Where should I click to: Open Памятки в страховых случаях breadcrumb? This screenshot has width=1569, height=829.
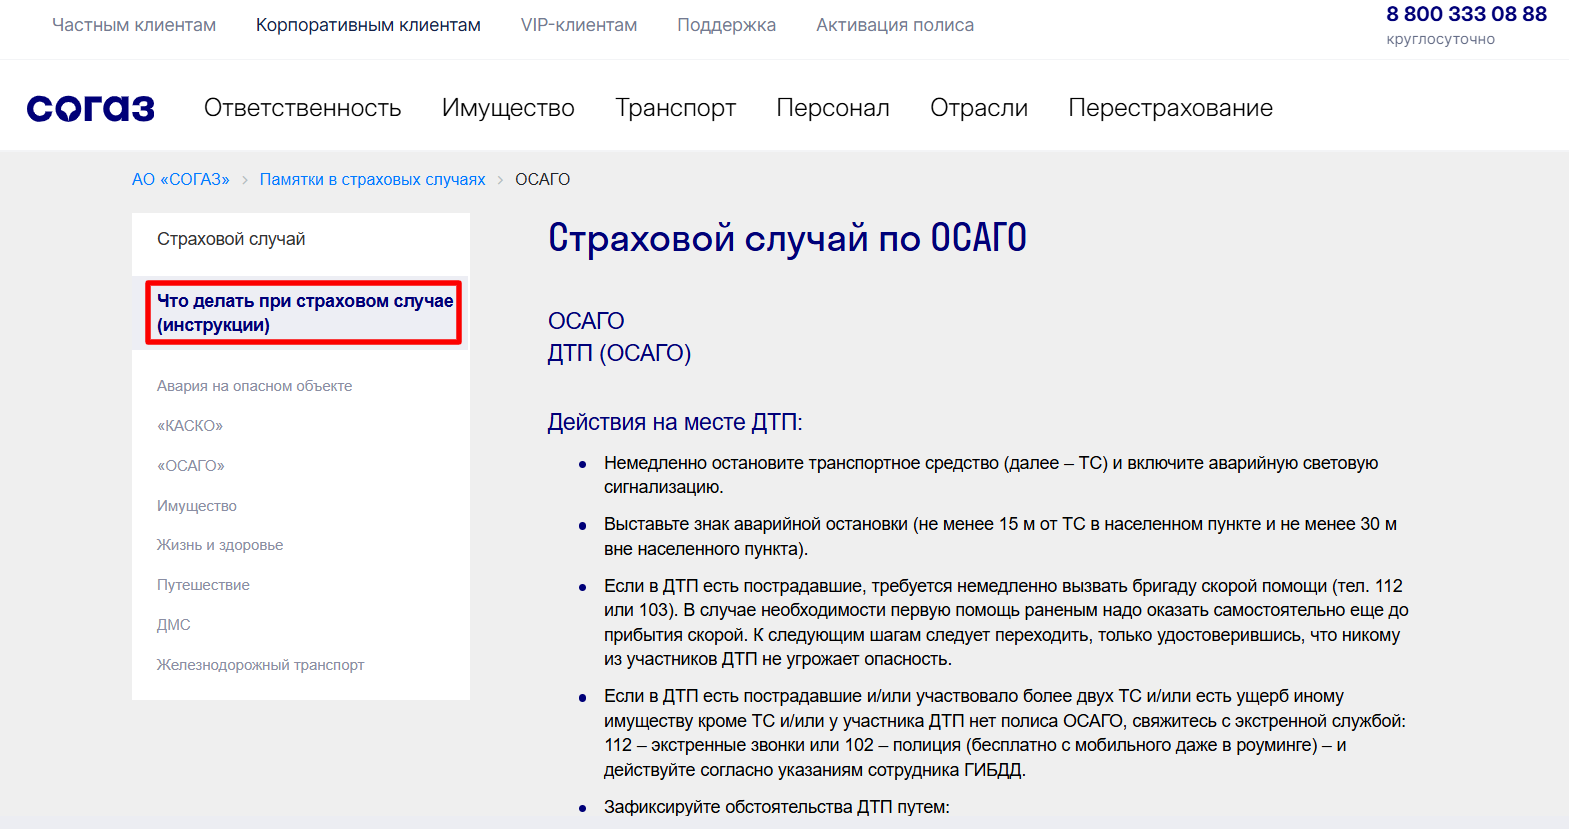pos(372,179)
